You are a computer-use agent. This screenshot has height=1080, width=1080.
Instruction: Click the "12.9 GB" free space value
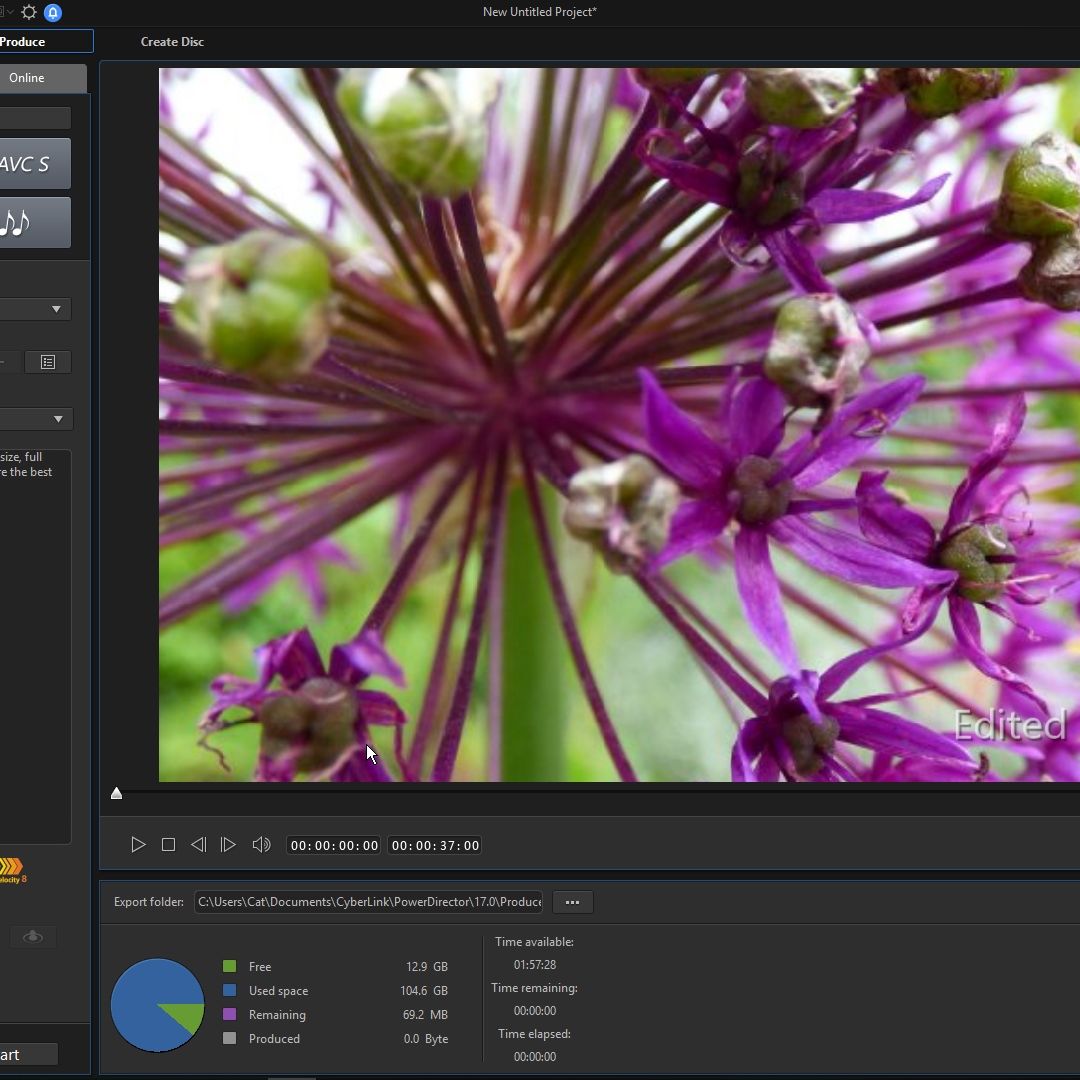[427, 966]
